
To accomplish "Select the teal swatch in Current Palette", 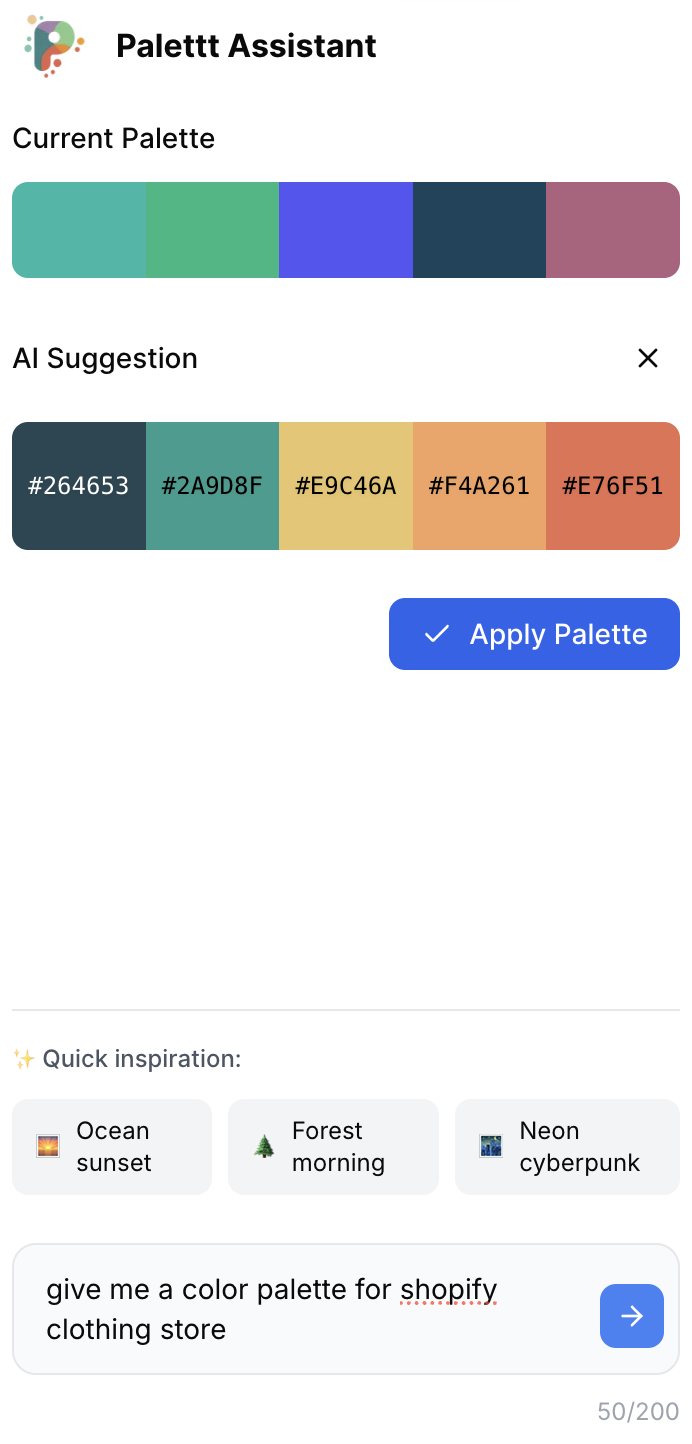I will 78,230.
